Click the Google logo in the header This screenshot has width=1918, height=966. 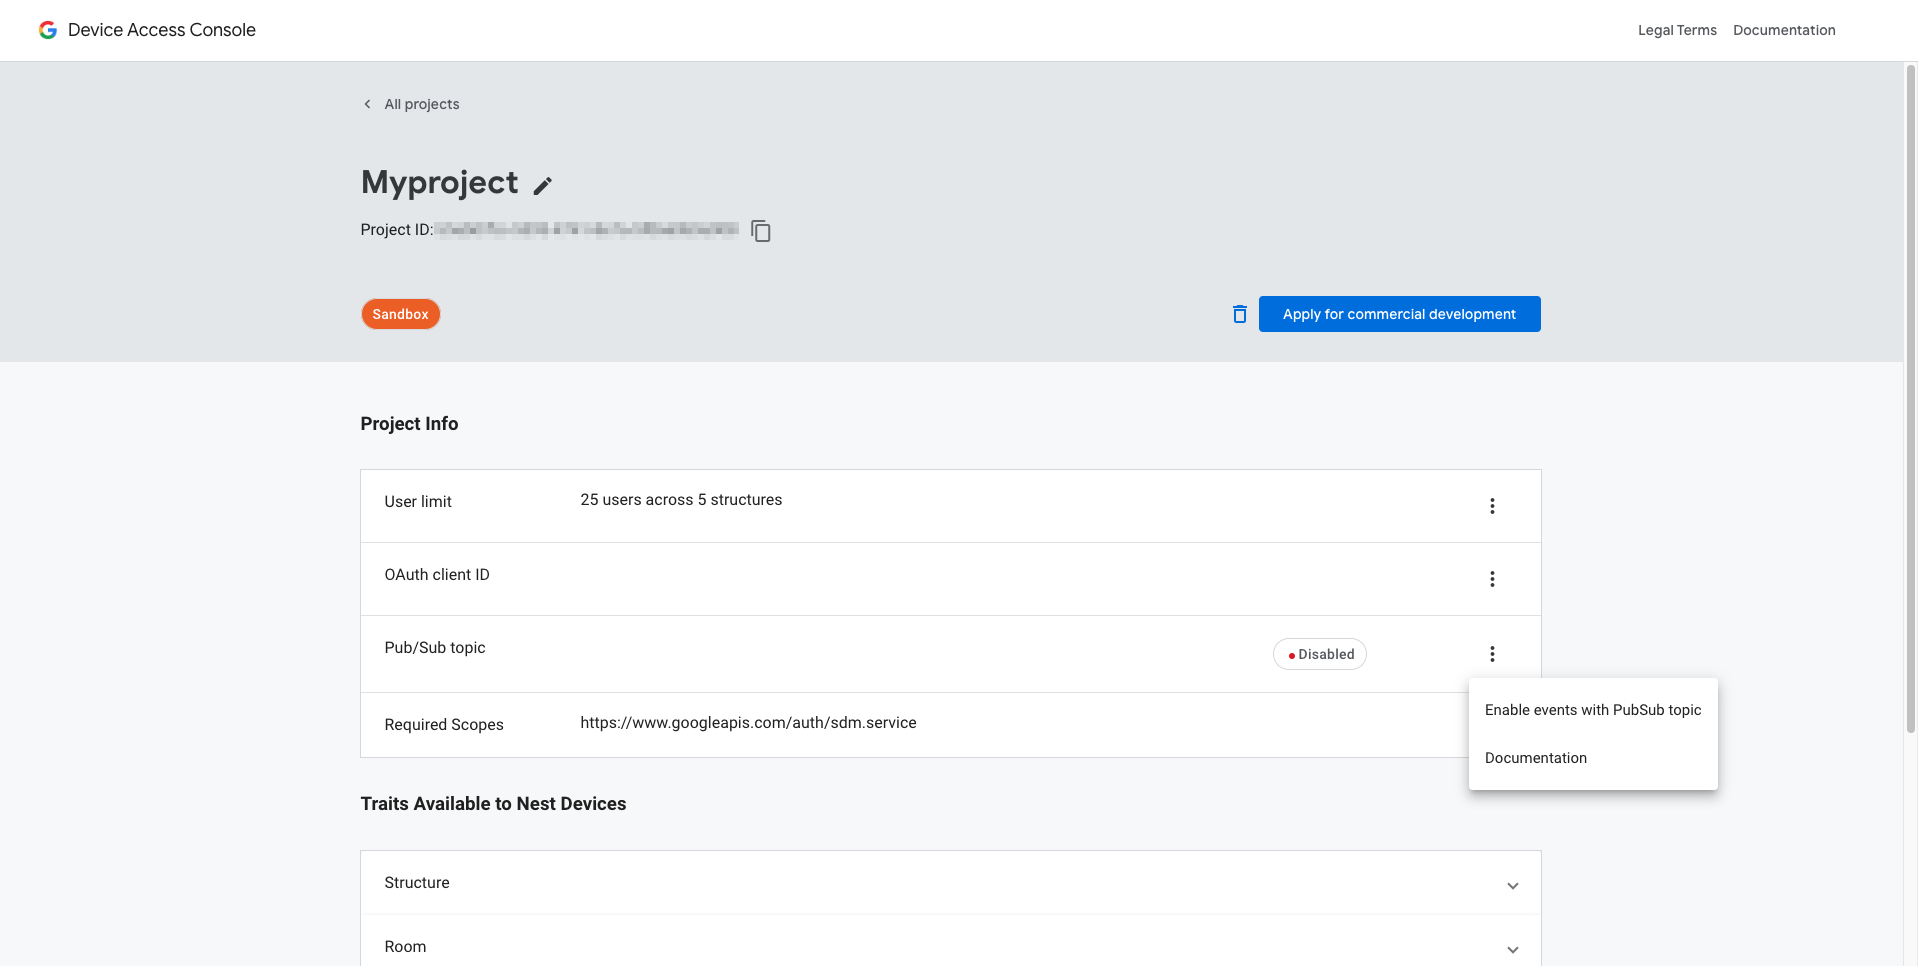47,29
